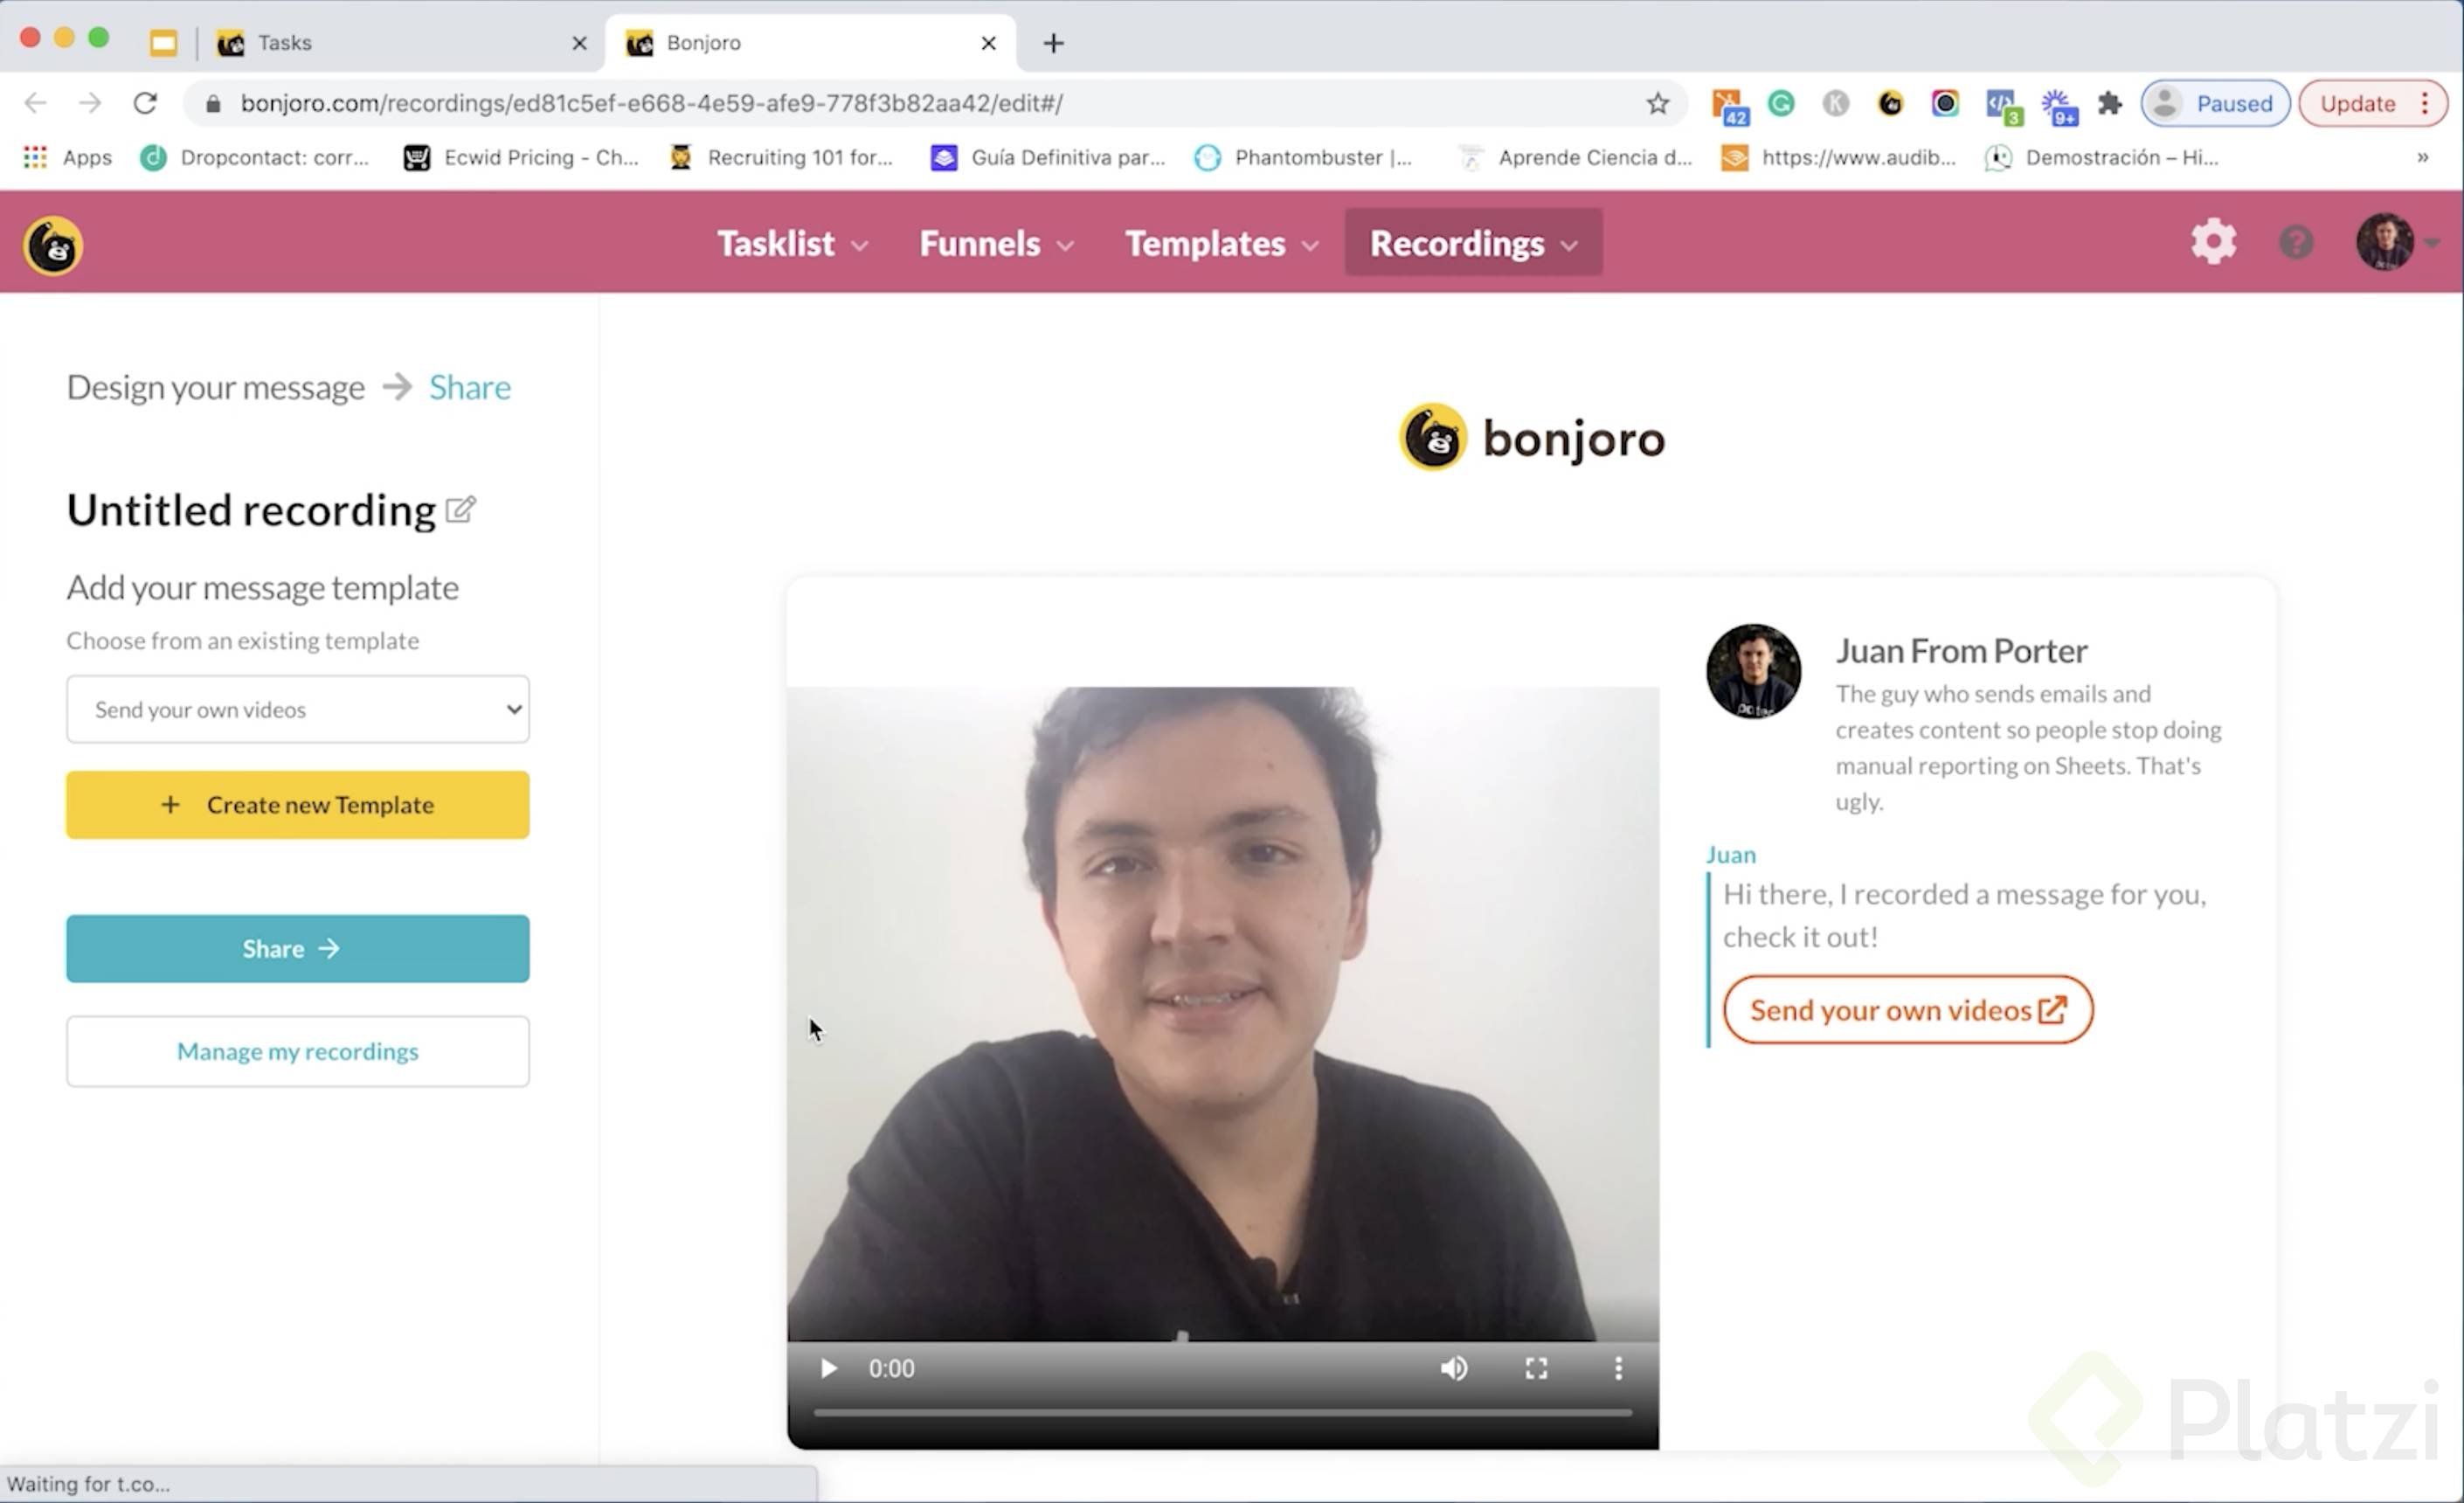Play the recorded video
The image size is (2464, 1503).
coord(828,1368)
